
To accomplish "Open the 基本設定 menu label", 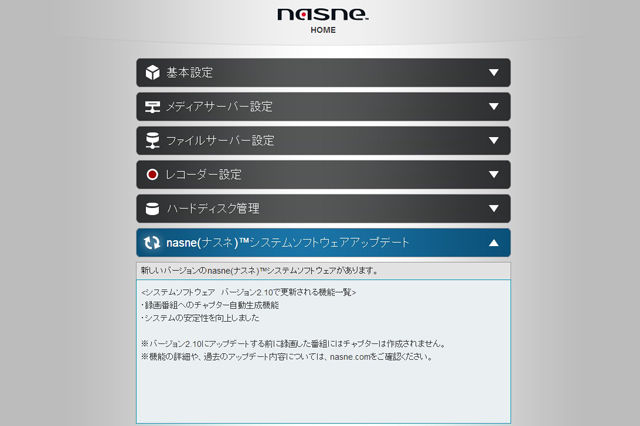I will [189, 73].
